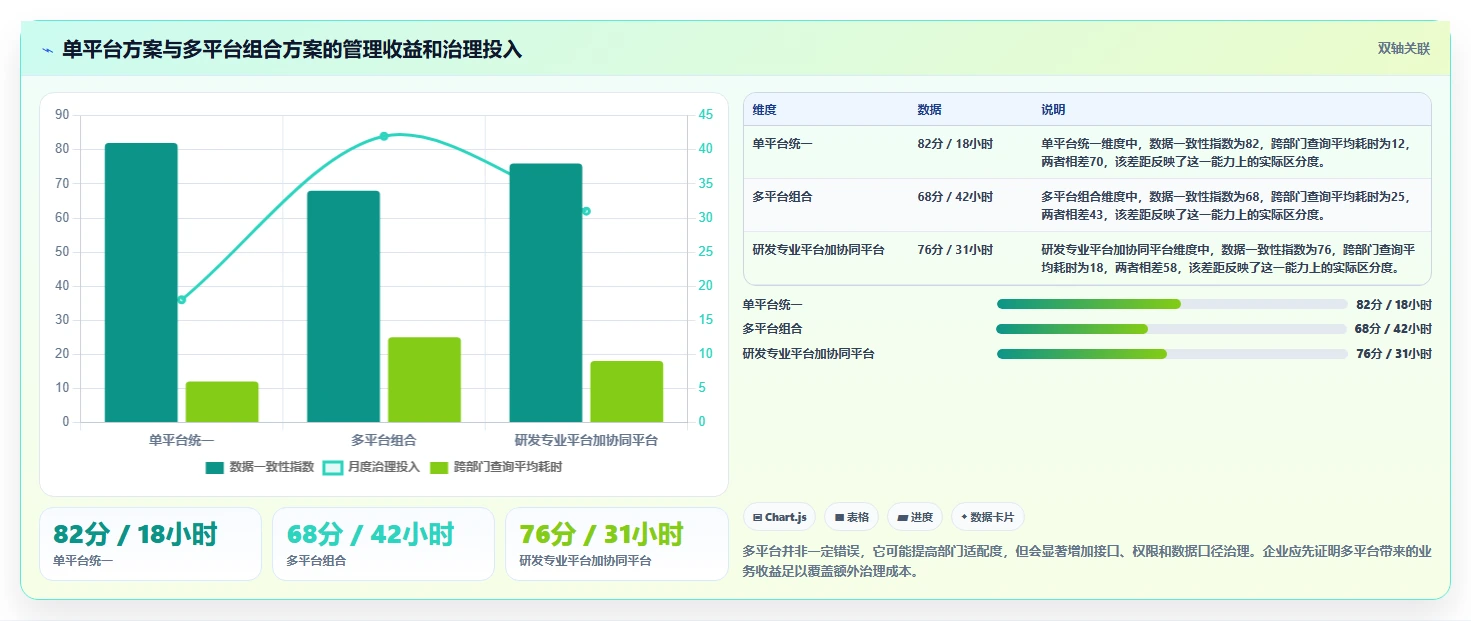The width and height of the screenshot is (1471, 621).
Task: Click the lightning icon beside the title
Action: [x=47, y=50]
